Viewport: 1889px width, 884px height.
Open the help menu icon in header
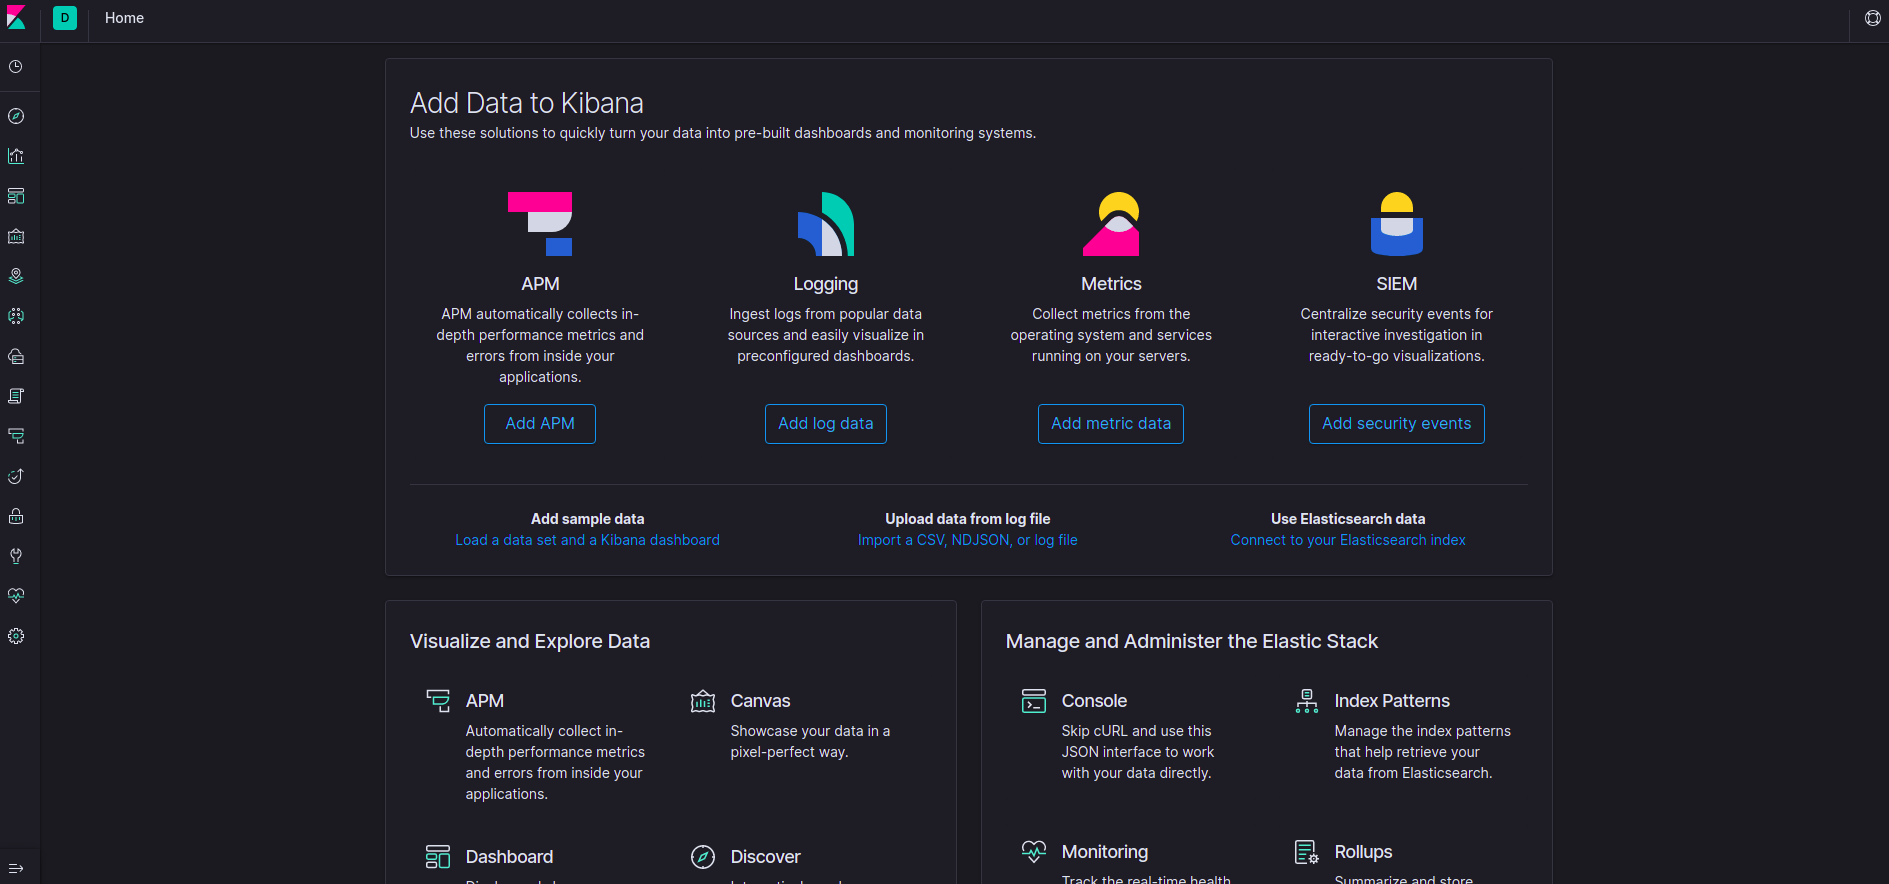1872,18
